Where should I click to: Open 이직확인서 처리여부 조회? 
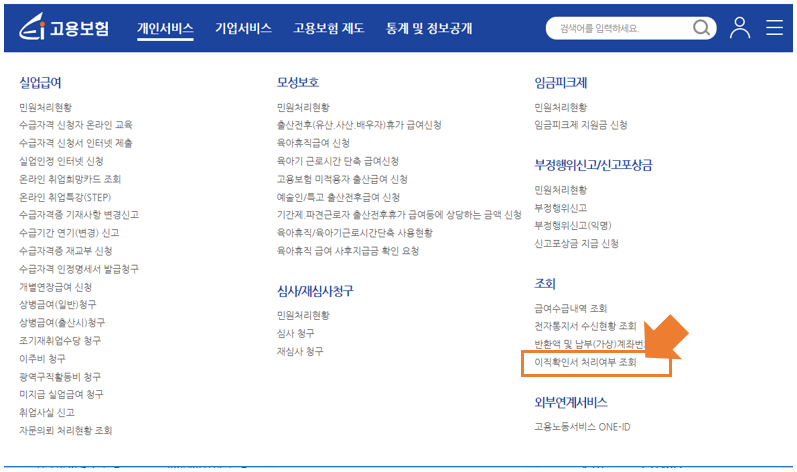point(585,362)
